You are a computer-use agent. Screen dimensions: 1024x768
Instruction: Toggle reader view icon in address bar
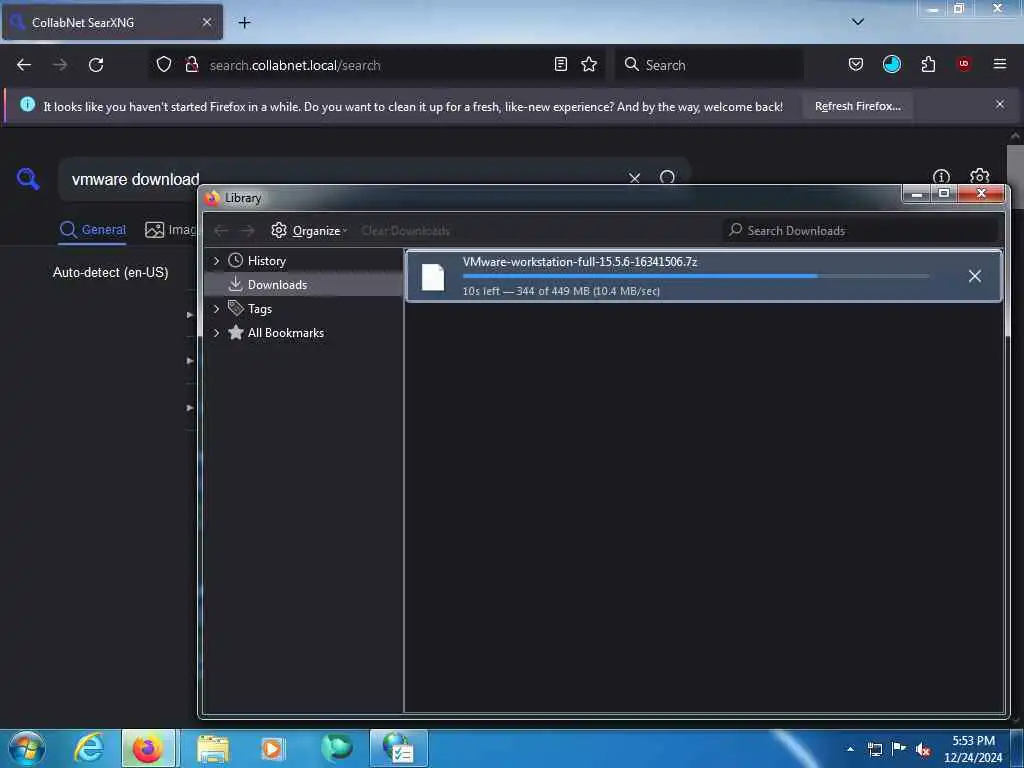pos(560,64)
